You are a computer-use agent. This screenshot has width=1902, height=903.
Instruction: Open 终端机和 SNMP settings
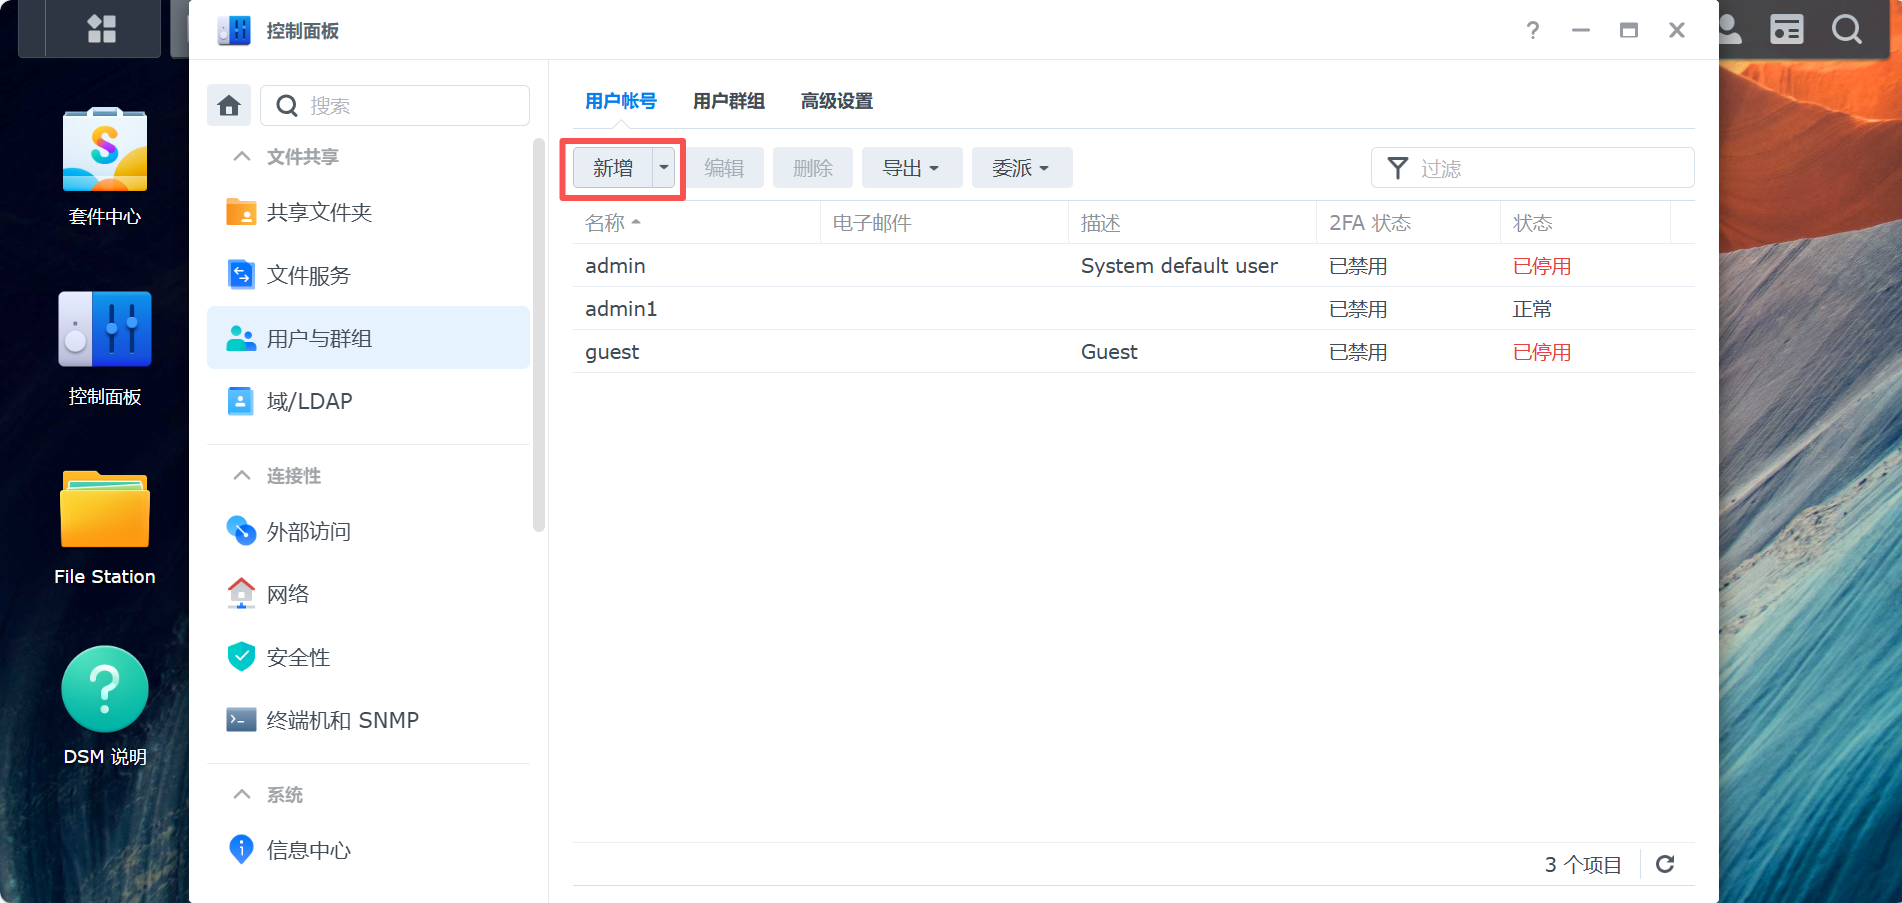point(341,719)
